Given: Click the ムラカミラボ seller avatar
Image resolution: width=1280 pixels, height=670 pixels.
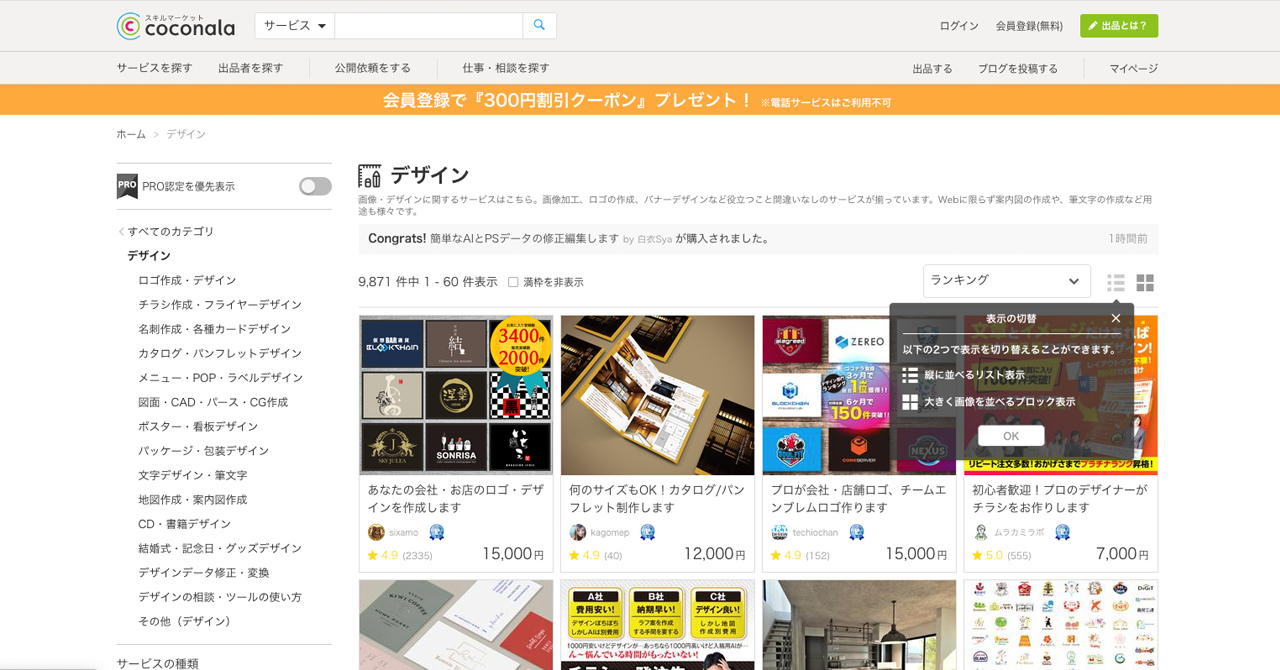Looking at the screenshot, I should coord(981,532).
